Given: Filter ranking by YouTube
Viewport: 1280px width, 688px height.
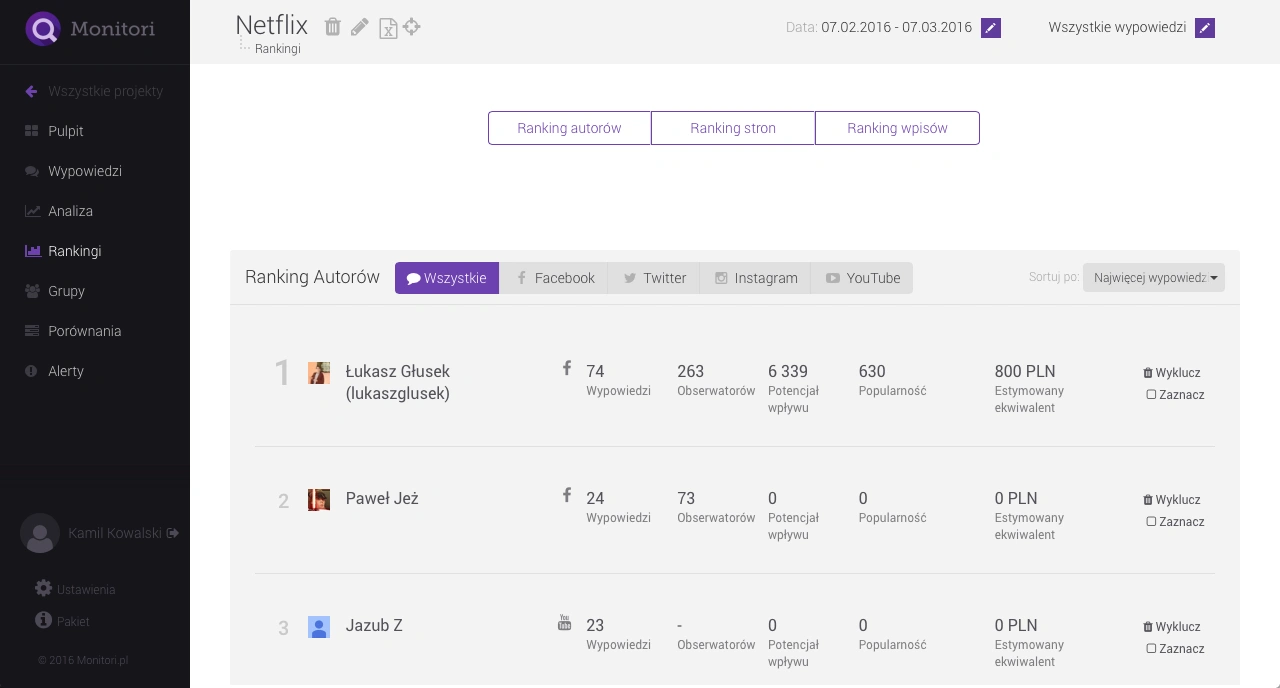Looking at the screenshot, I should pyautogui.click(x=862, y=278).
